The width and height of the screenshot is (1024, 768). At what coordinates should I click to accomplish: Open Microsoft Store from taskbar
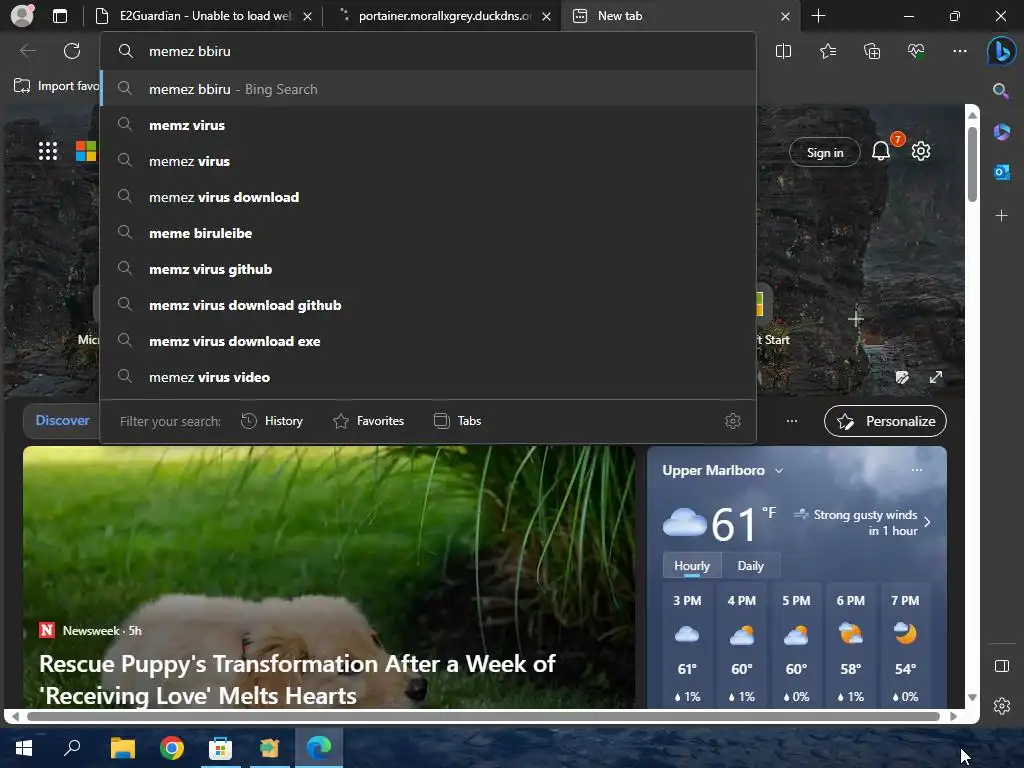(x=220, y=748)
